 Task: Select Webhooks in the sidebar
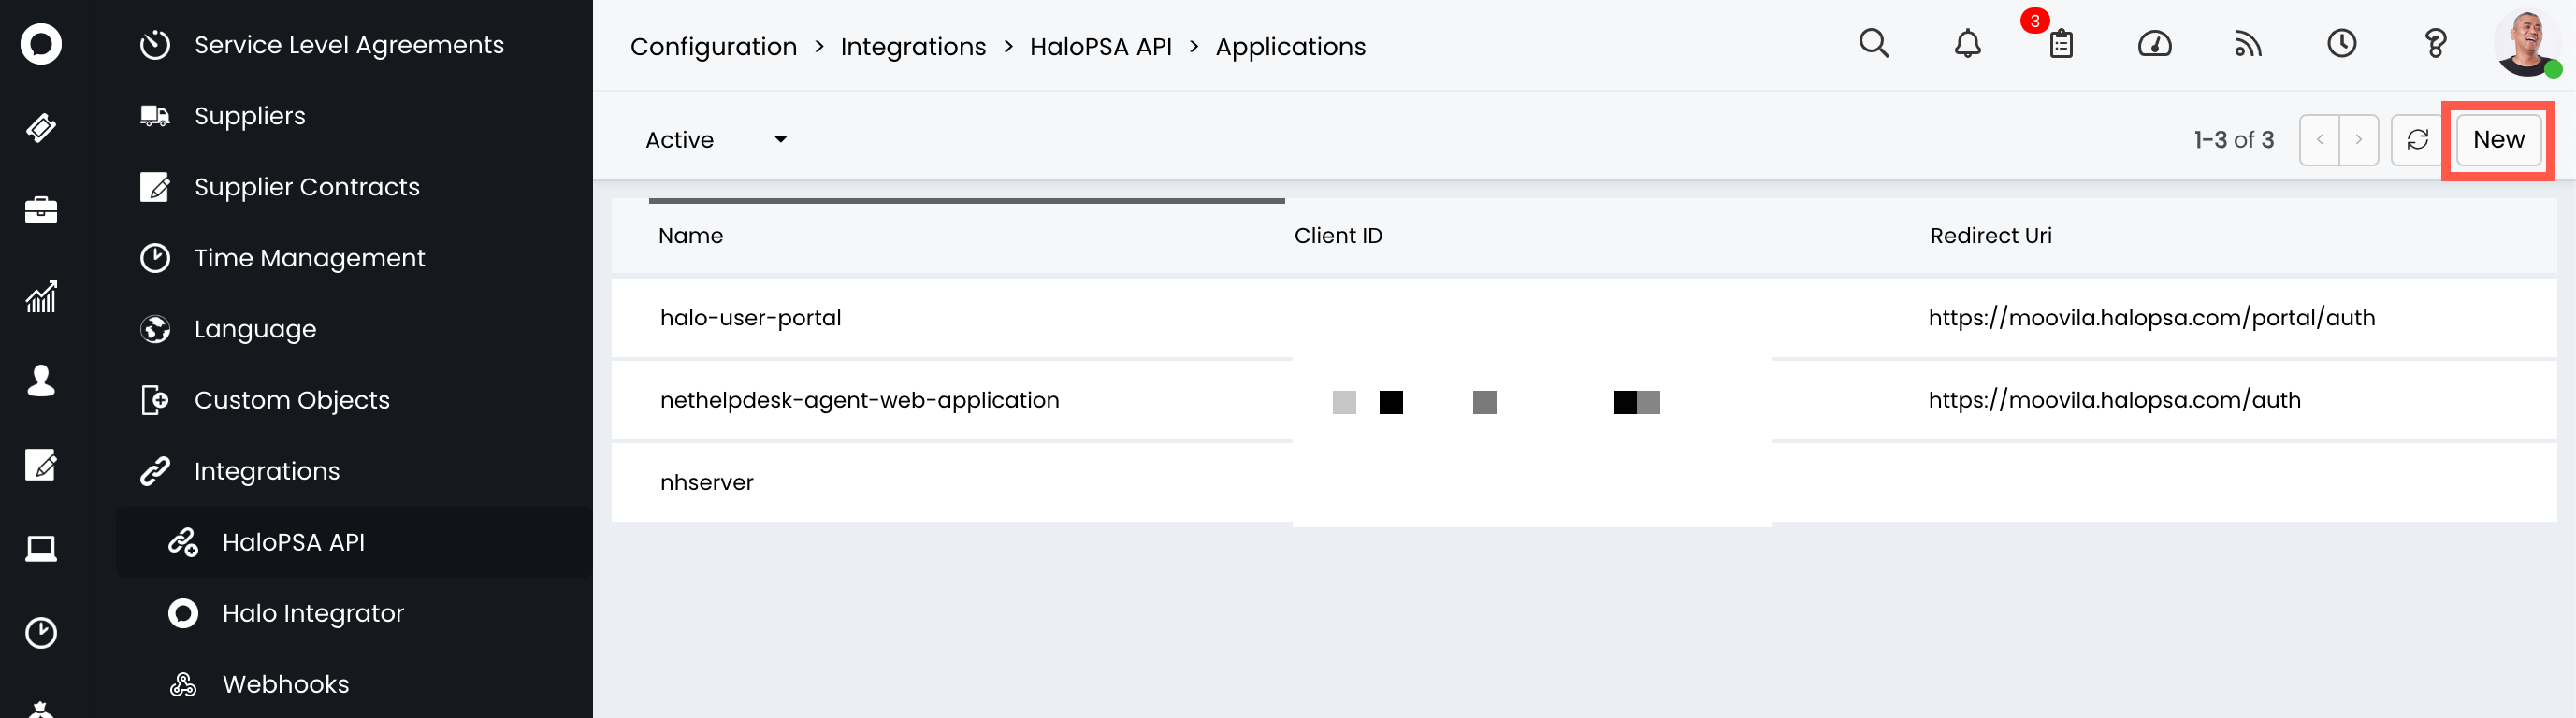[x=285, y=684]
